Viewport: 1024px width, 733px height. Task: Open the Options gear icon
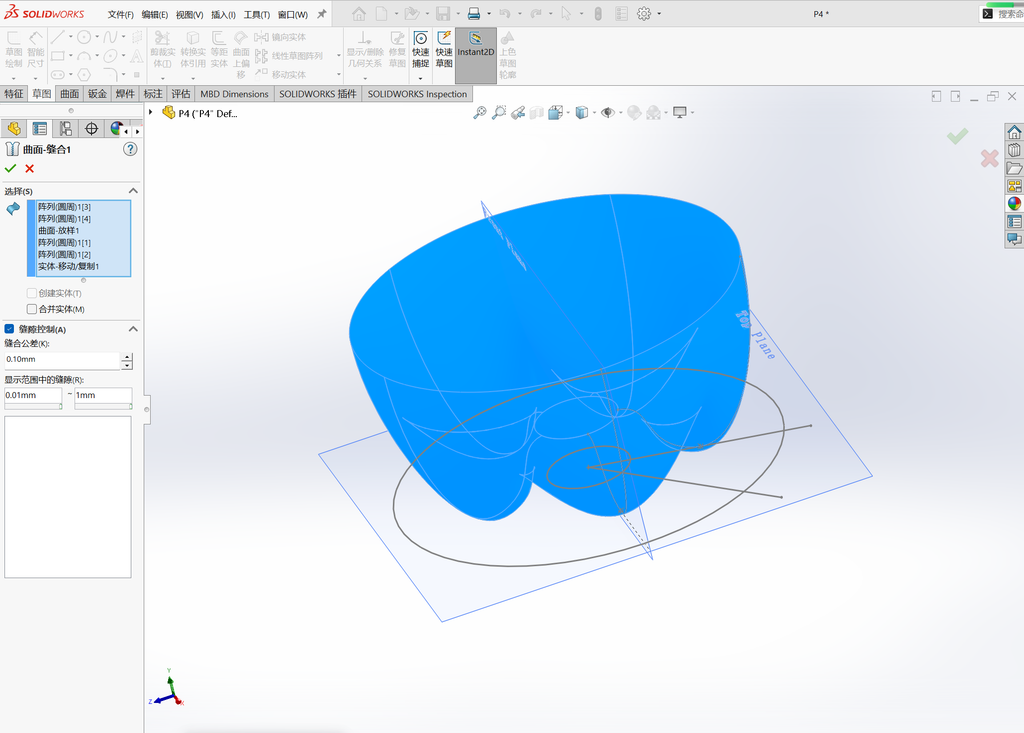[x=644, y=14]
